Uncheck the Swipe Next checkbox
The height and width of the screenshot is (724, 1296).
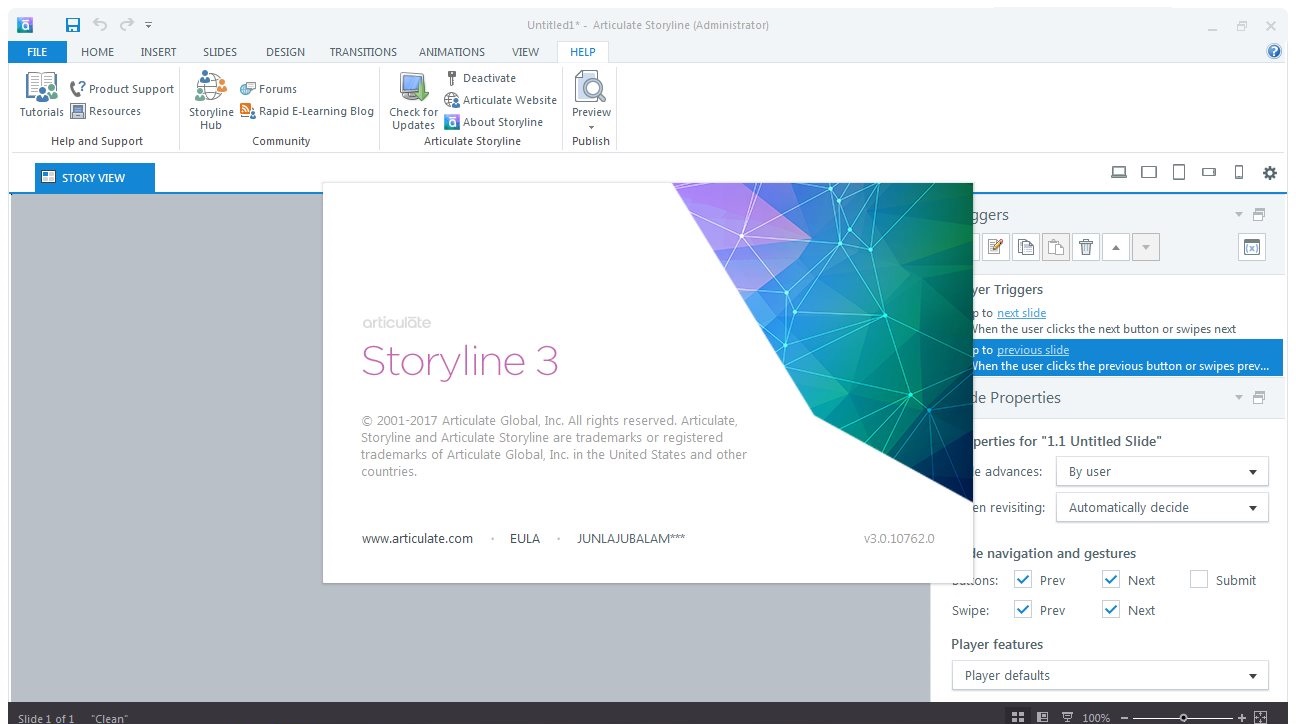click(1111, 609)
